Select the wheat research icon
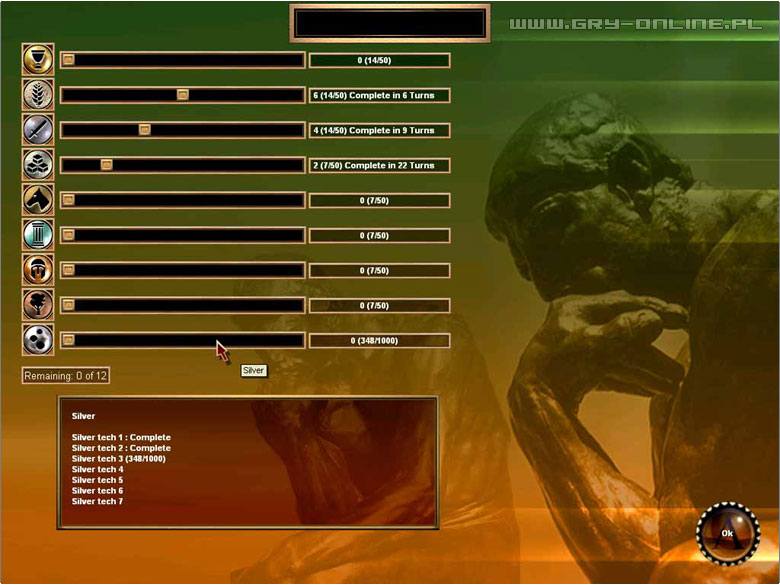The height and width of the screenshot is (585, 780). [x=38, y=95]
